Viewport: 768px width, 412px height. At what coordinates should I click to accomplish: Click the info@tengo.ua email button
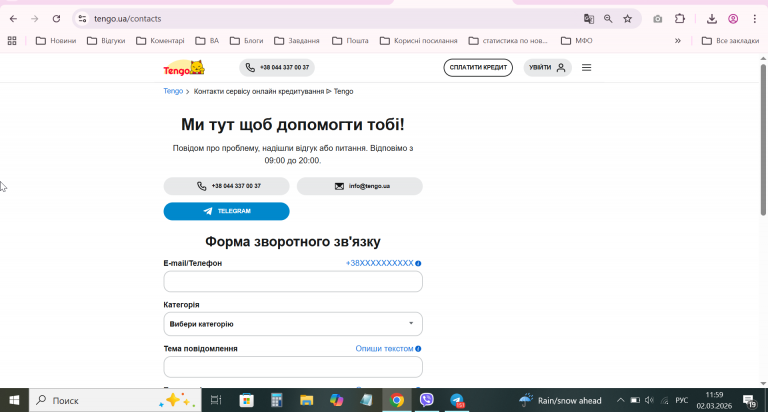click(360, 186)
